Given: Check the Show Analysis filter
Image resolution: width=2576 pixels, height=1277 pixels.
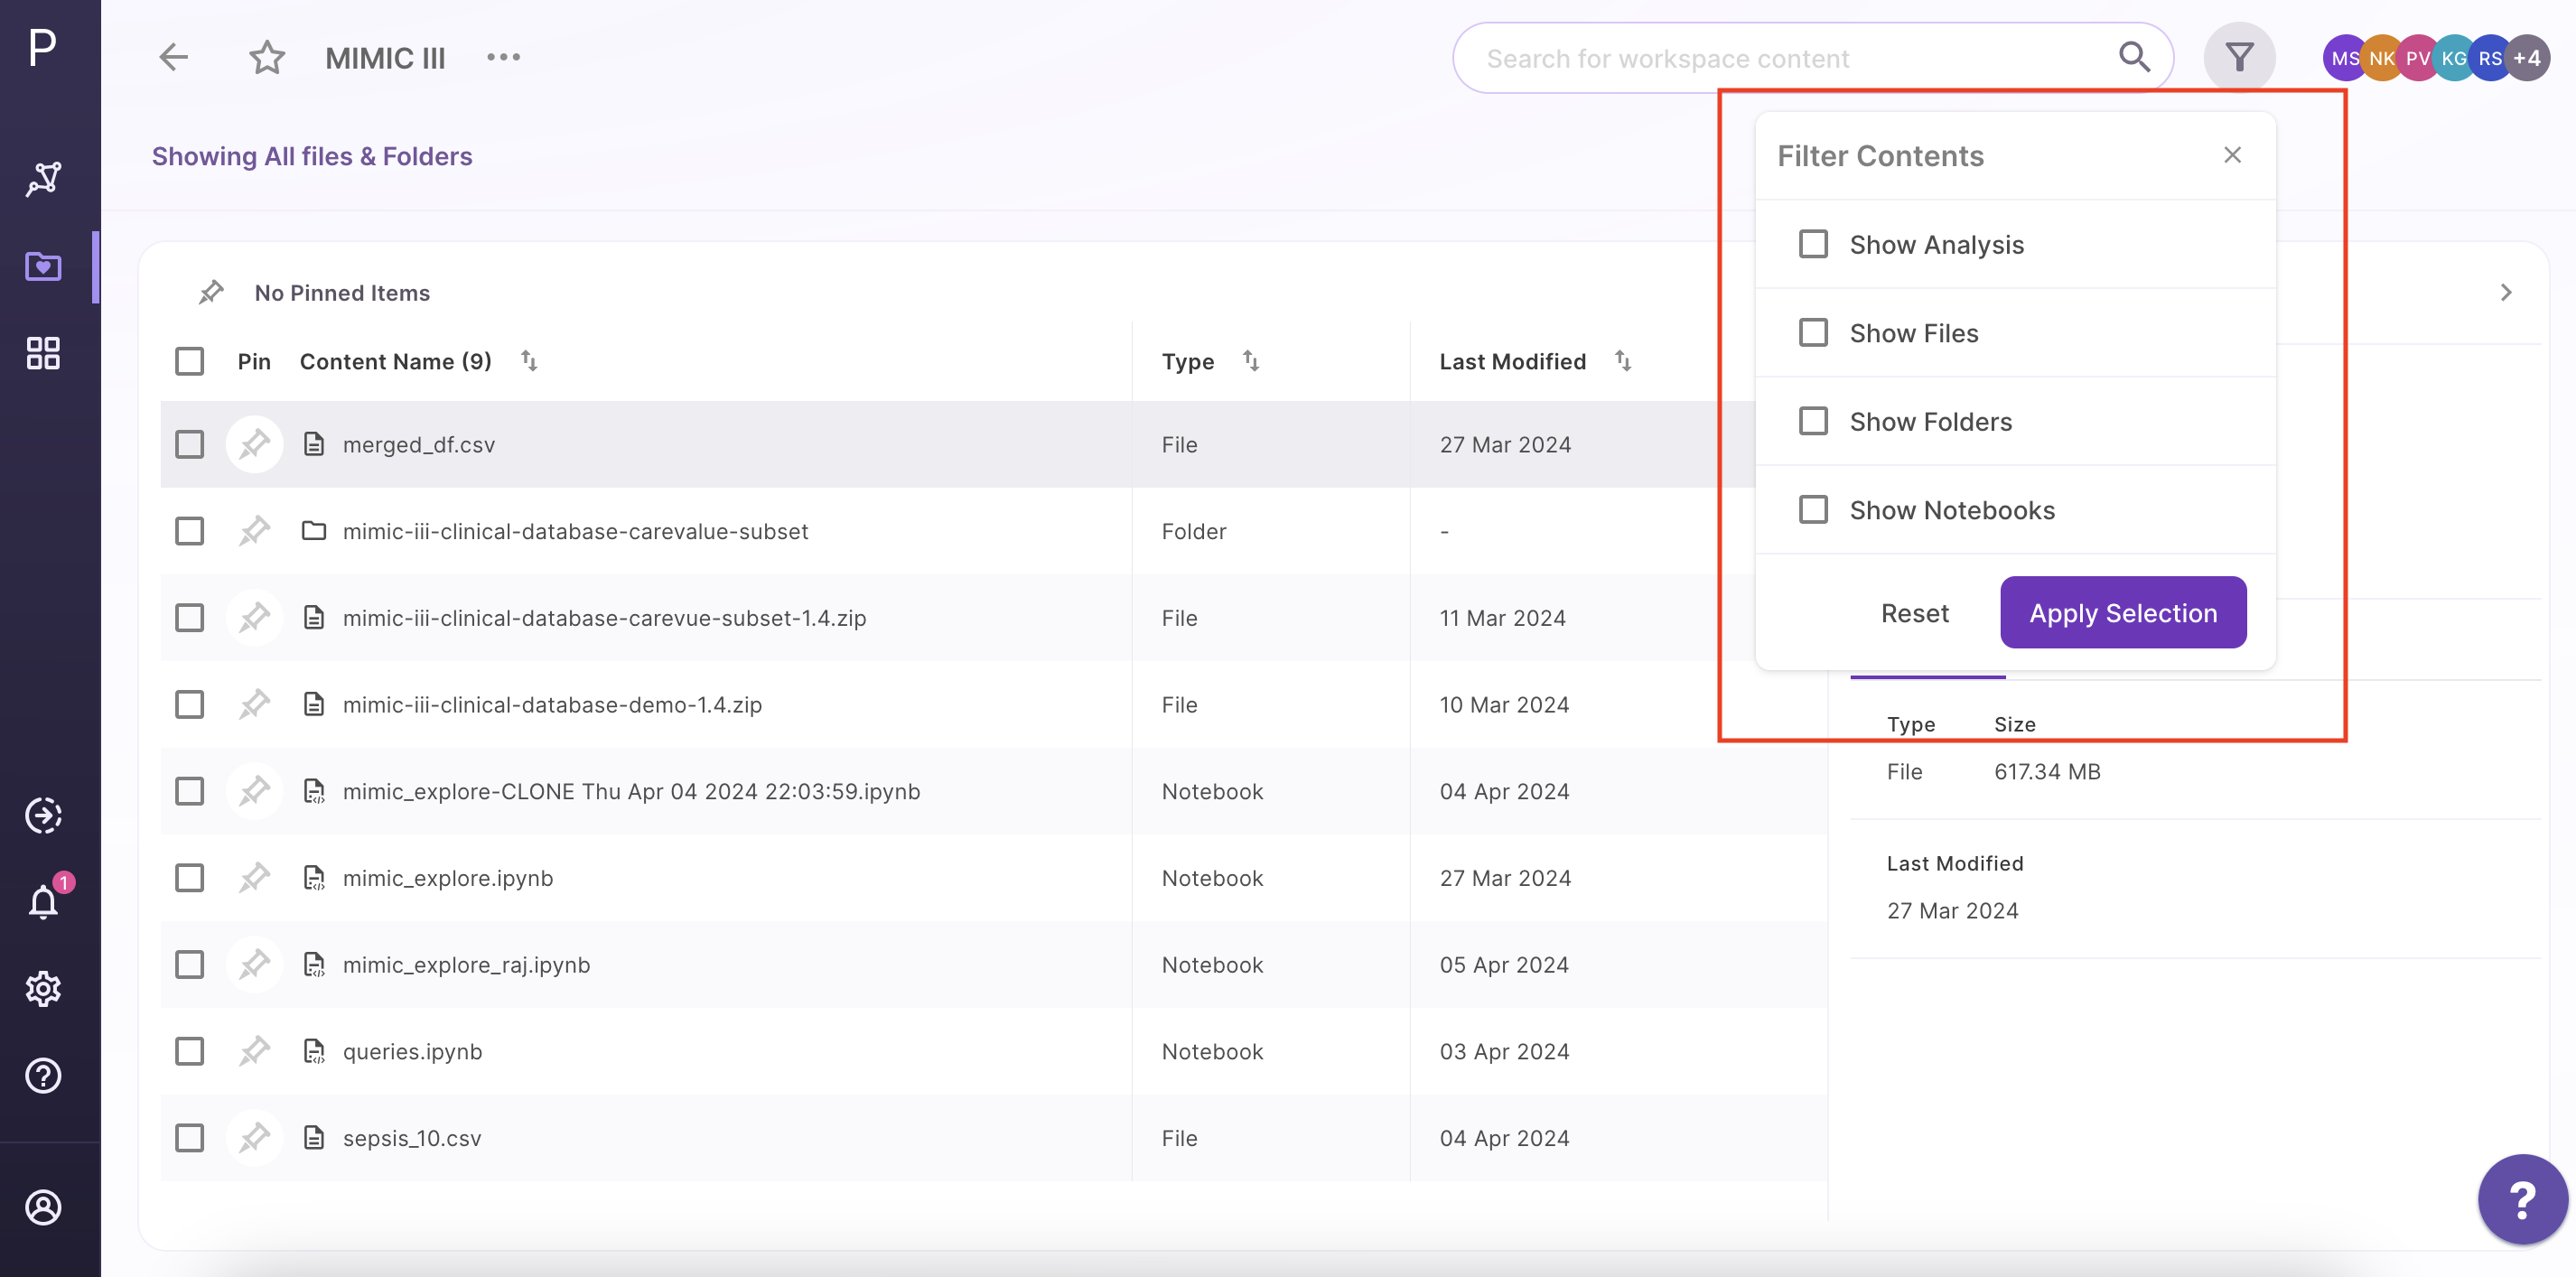Looking at the screenshot, I should click(x=1813, y=244).
